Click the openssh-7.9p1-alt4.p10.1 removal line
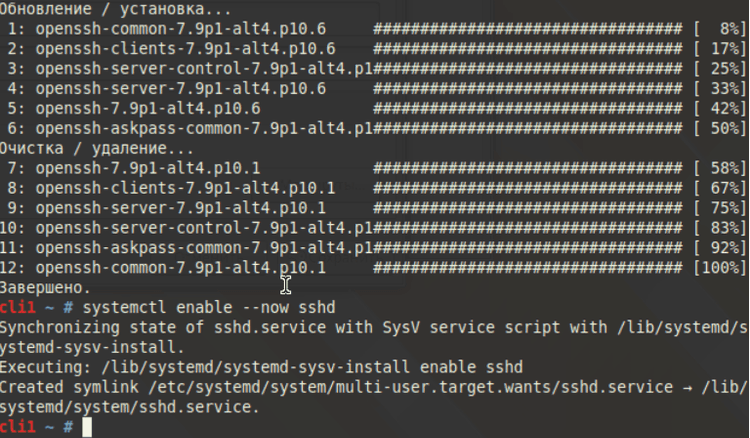 (x=375, y=168)
